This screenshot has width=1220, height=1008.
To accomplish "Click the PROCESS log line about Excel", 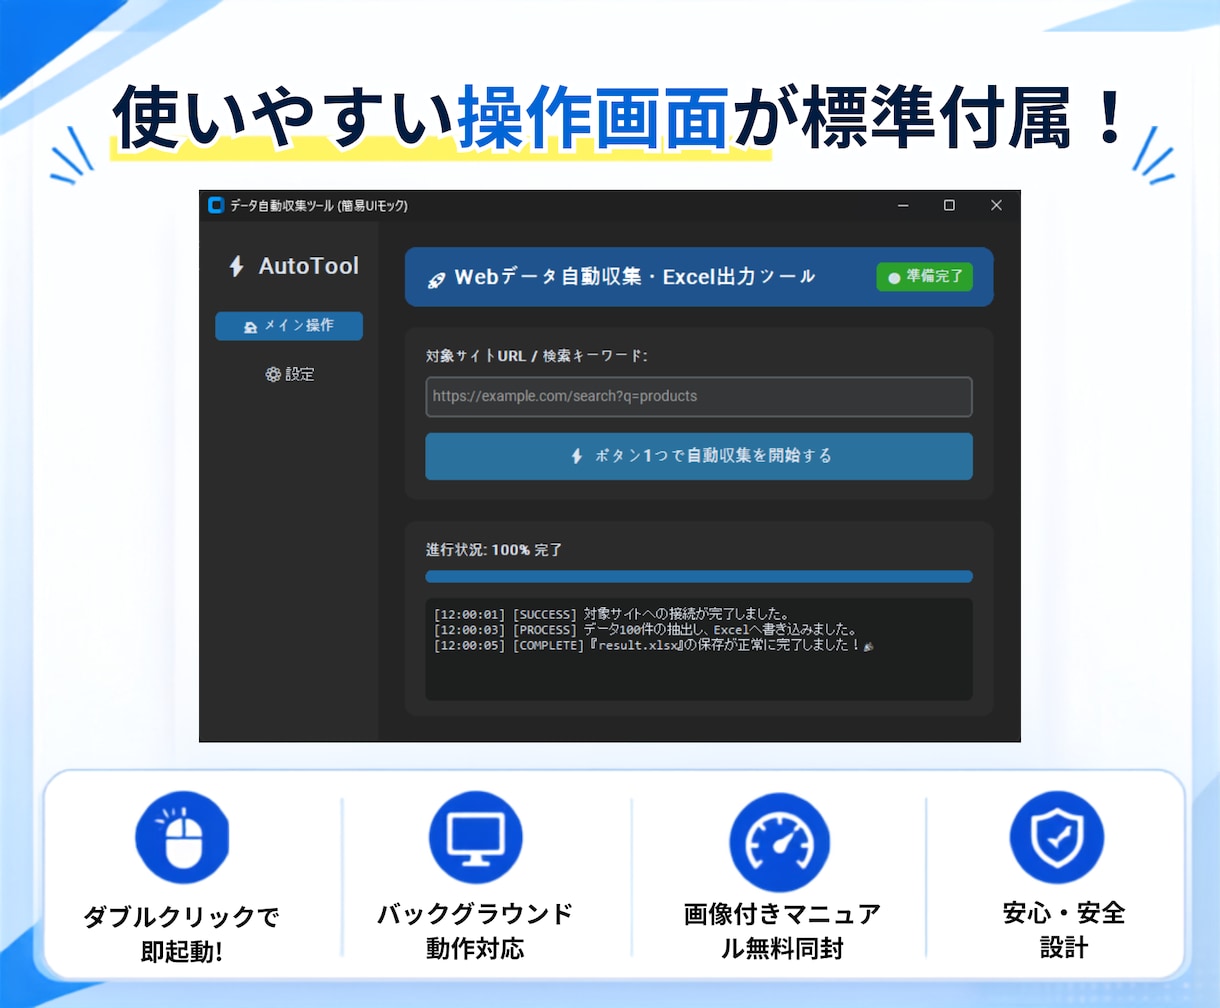I will pos(645,629).
